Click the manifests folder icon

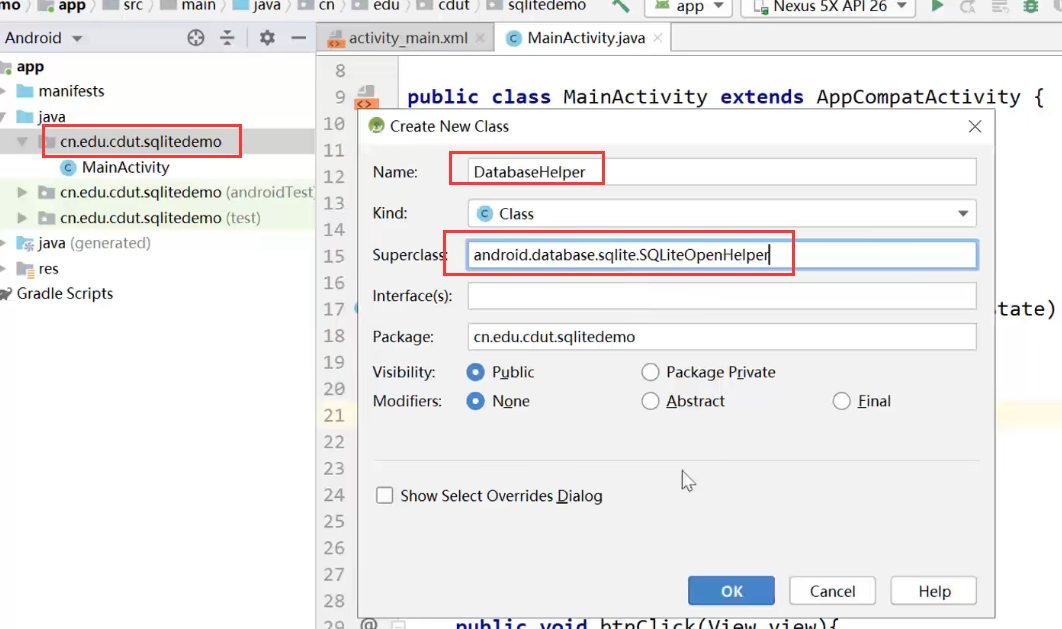coord(25,91)
